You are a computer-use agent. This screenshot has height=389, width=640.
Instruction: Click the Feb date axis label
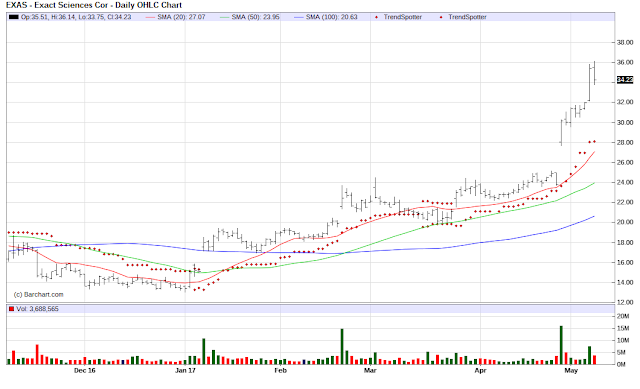[x=280, y=371]
